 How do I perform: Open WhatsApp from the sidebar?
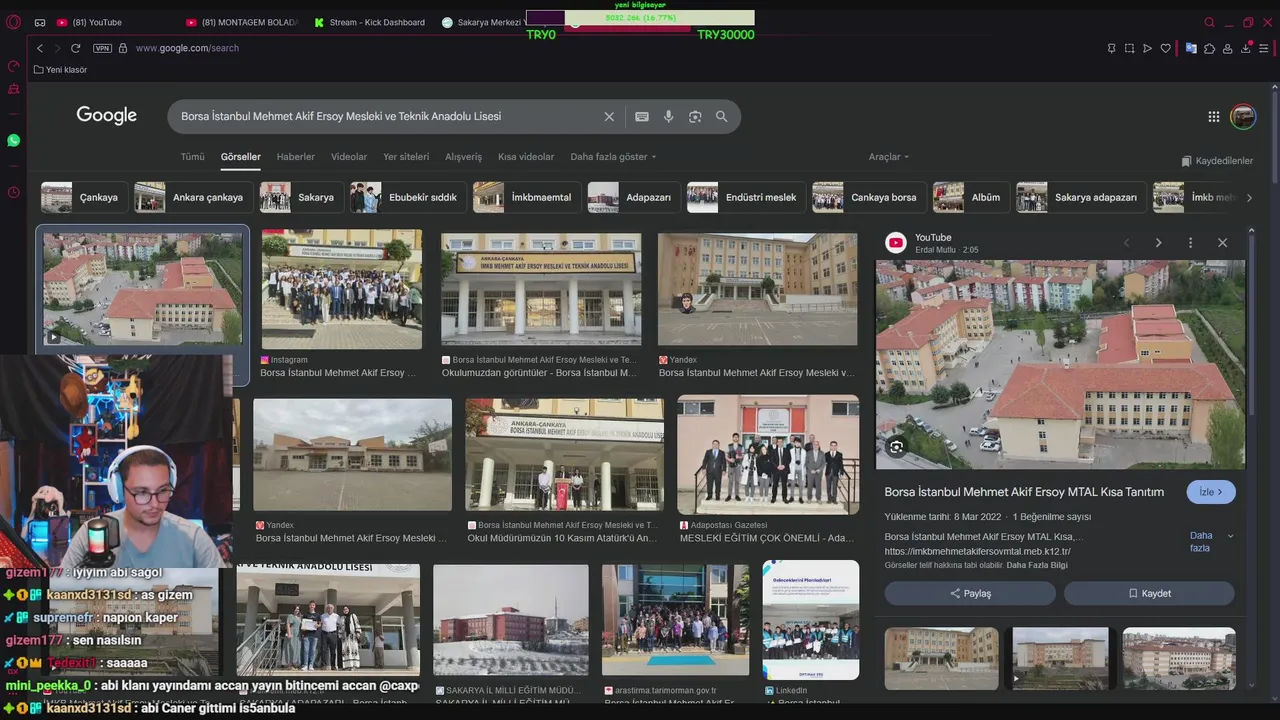13,141
